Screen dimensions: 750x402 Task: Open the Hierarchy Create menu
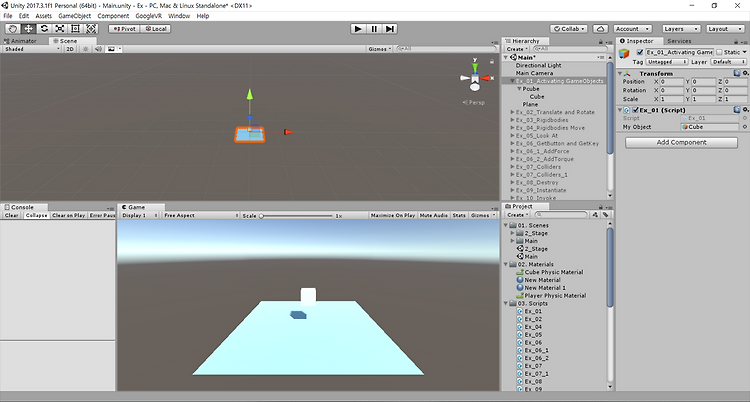517,49
